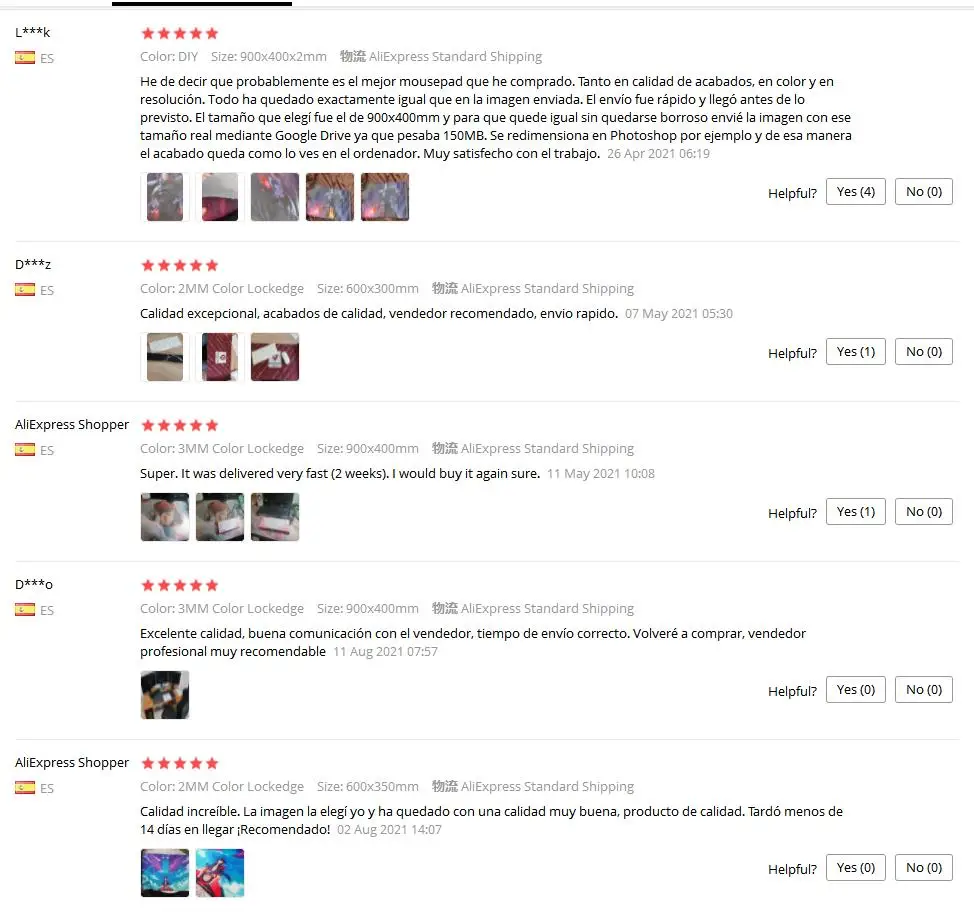The width and height of the screenshot is (974, 913).
Task: Open fifth photo thumbnail in L***k's review
Action: coord(385,197)
